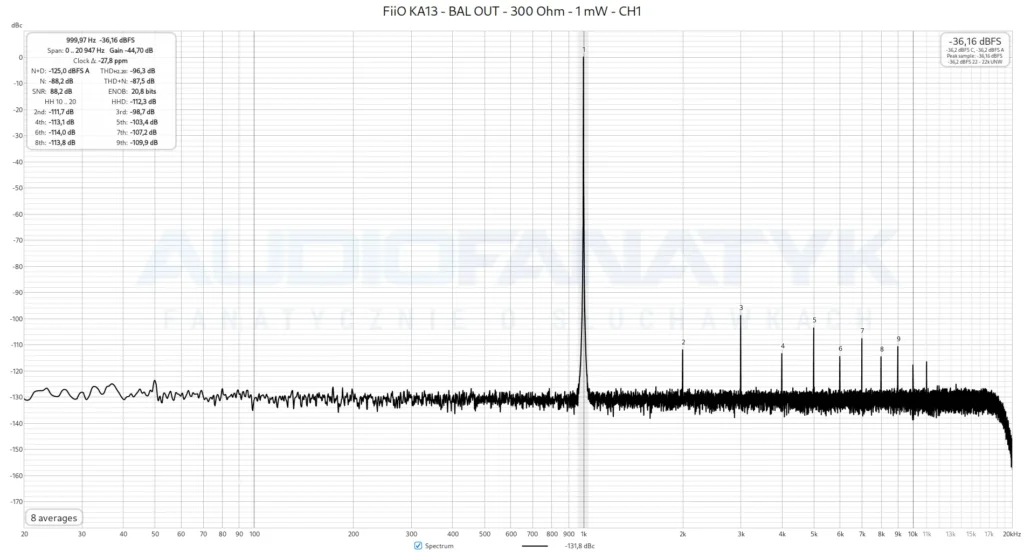This screenshot has width=1024, height=552.
Task: Click the '-130' level axis label
Action: (16, 397)
